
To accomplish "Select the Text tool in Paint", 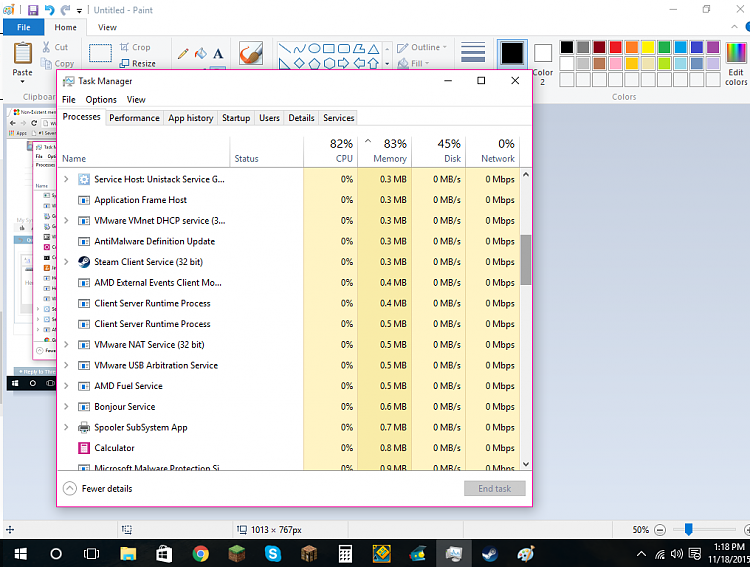I will tap(218, 53).
